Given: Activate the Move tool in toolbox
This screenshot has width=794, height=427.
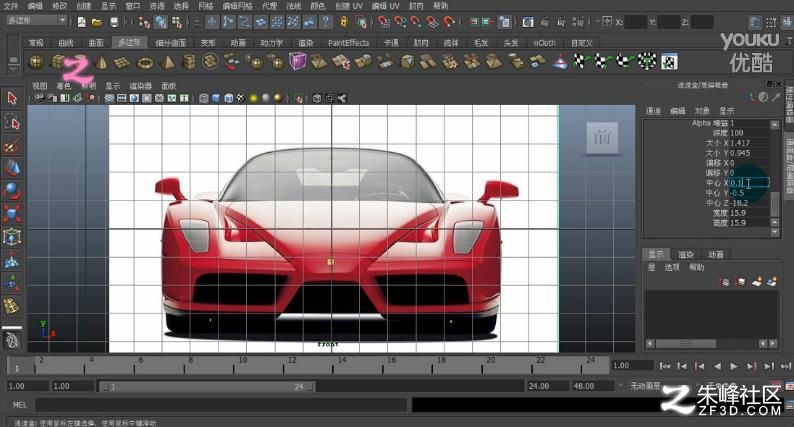Looking at the screenshot, I should tap(12, 168).
